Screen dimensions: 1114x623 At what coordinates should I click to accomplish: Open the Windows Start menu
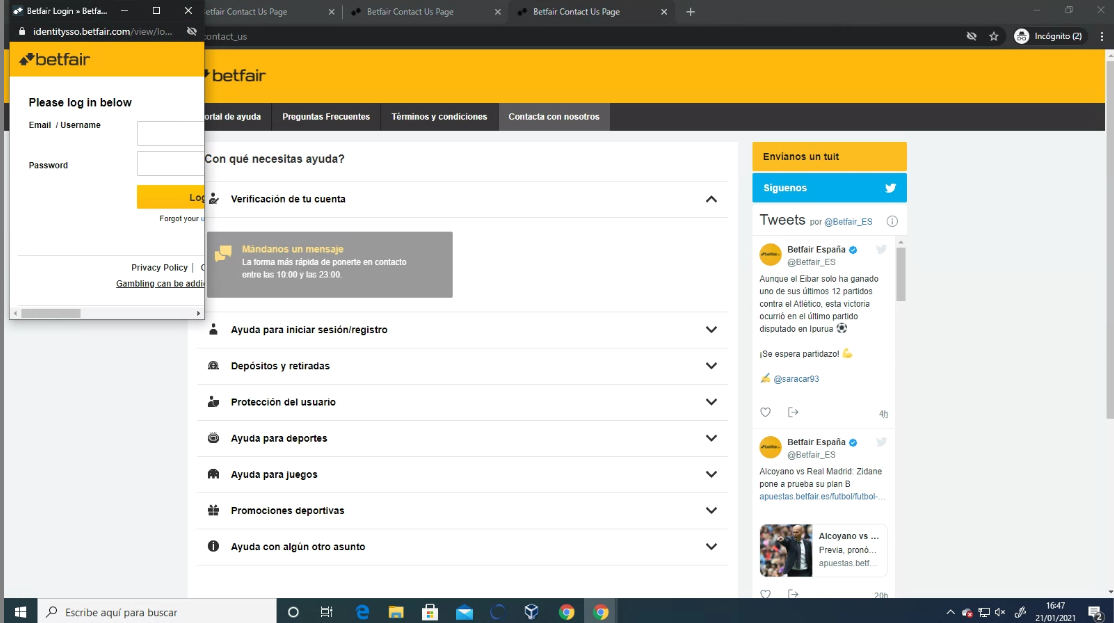click(20, 612)
